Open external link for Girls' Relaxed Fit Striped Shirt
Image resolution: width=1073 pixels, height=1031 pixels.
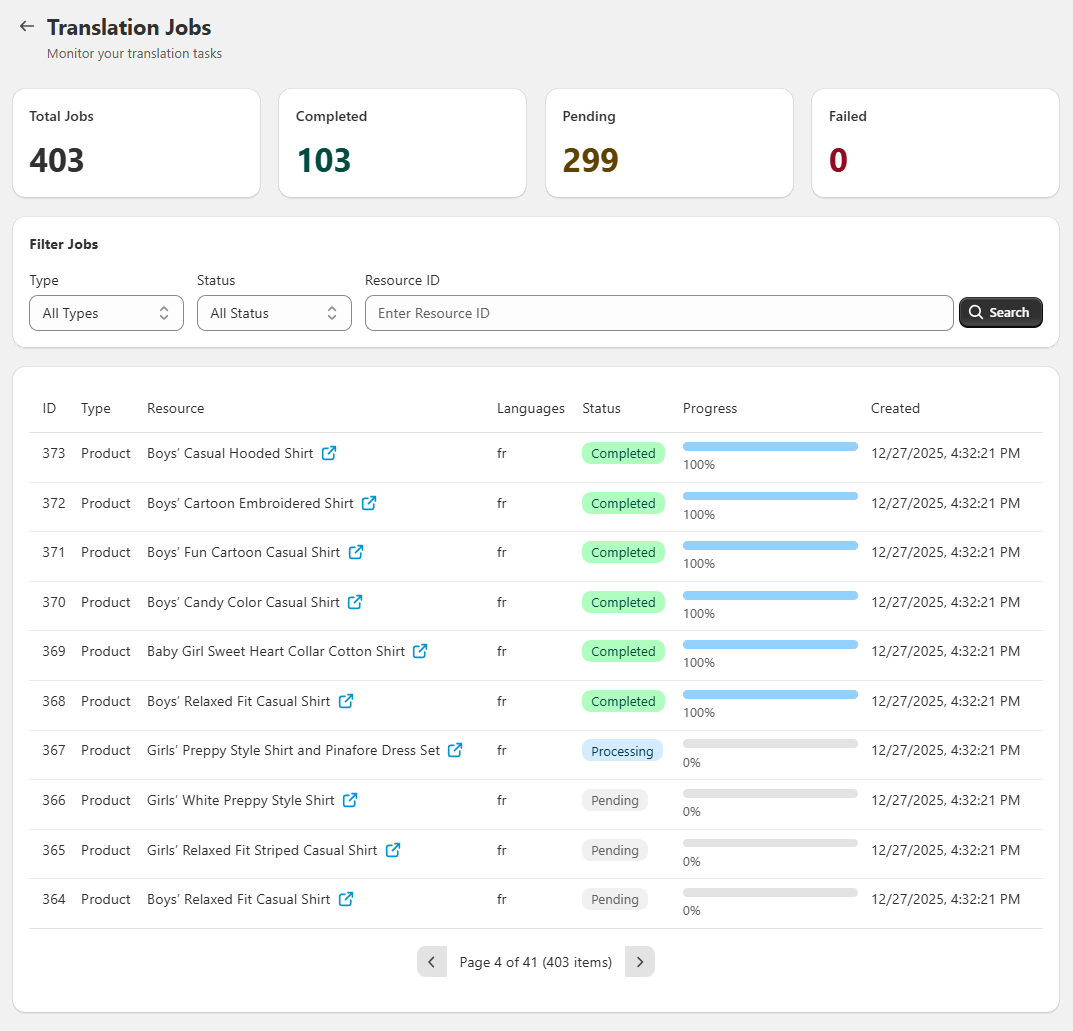393,850
